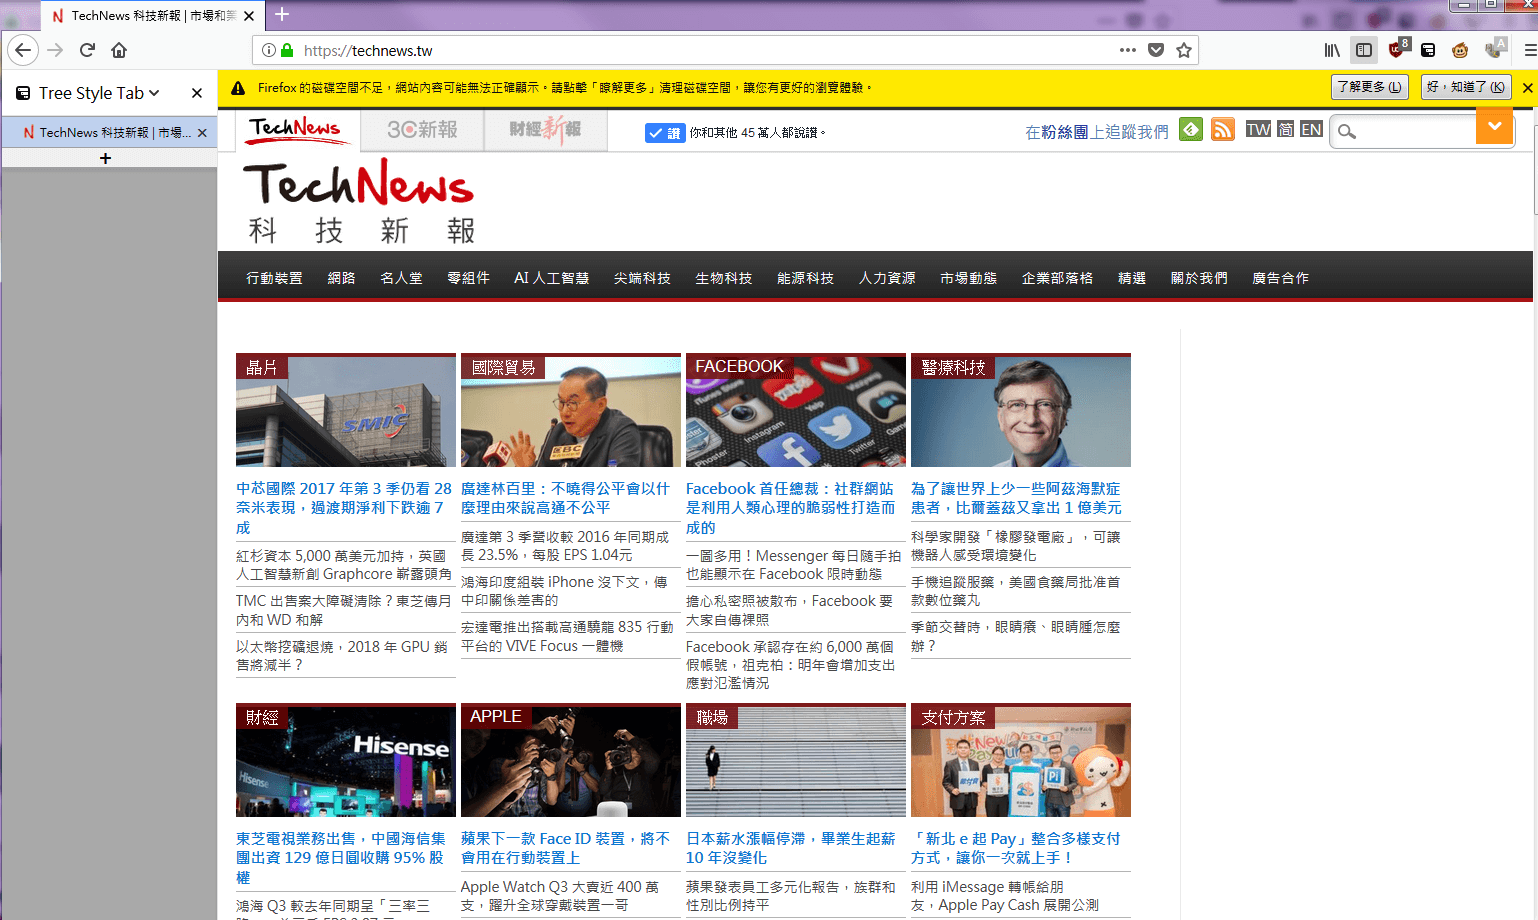
Task: Go back to the previous page
Action: point(23,50)
